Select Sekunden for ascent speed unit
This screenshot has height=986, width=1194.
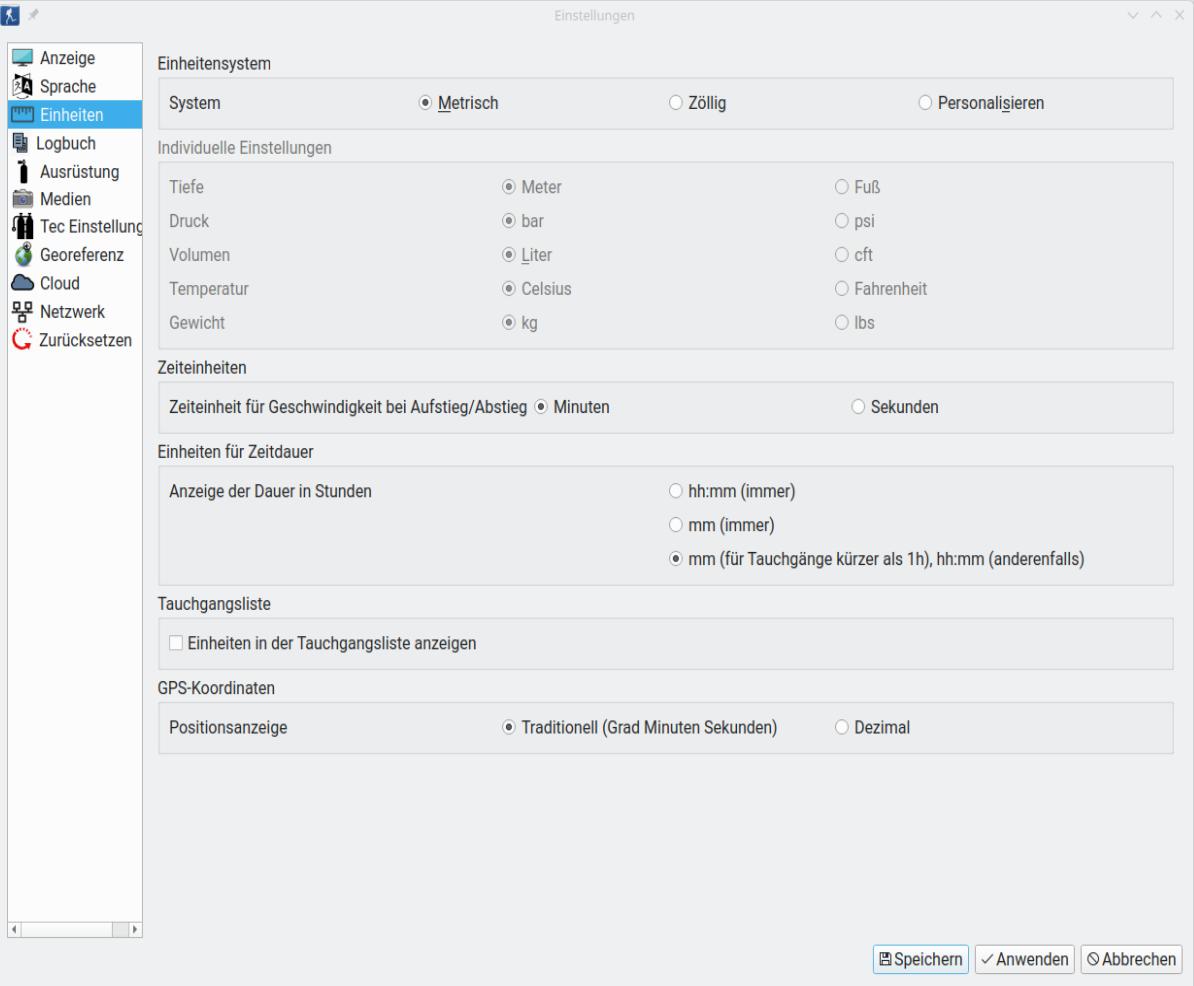857,407
